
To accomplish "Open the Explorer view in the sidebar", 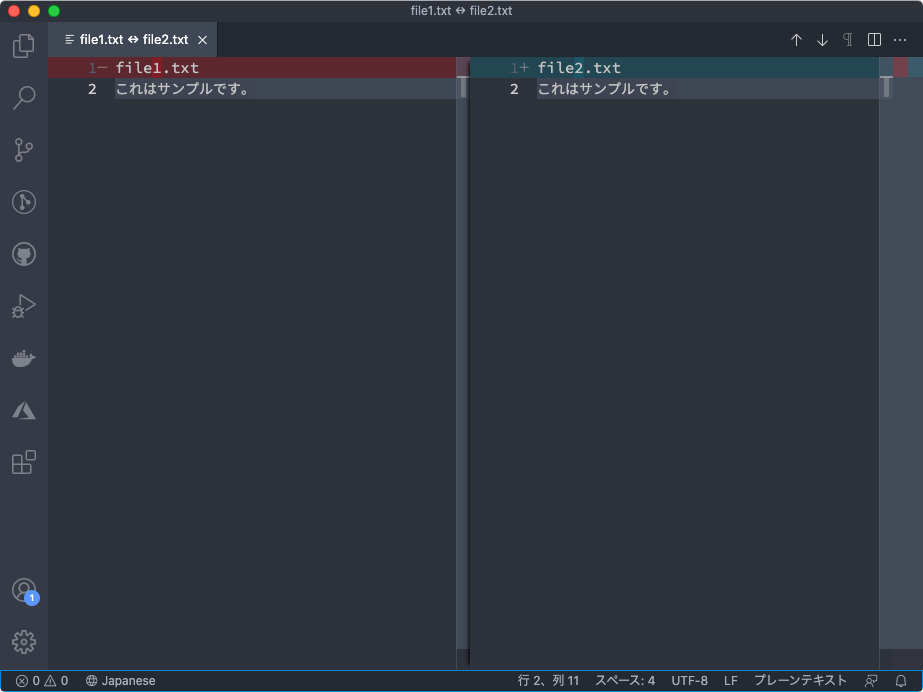I will click(23, 46).
